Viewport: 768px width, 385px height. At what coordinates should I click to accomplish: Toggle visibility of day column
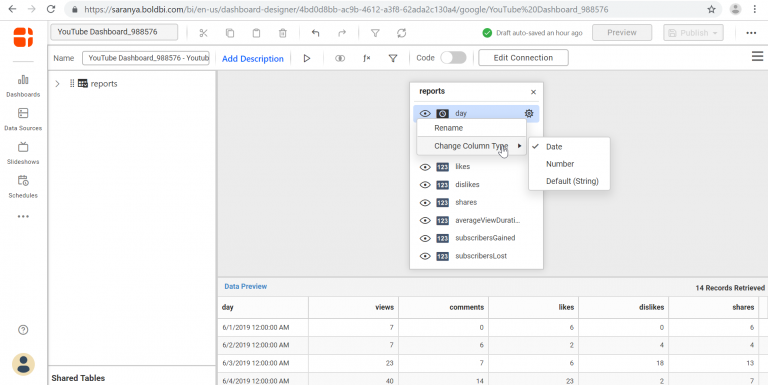[425, 113]
